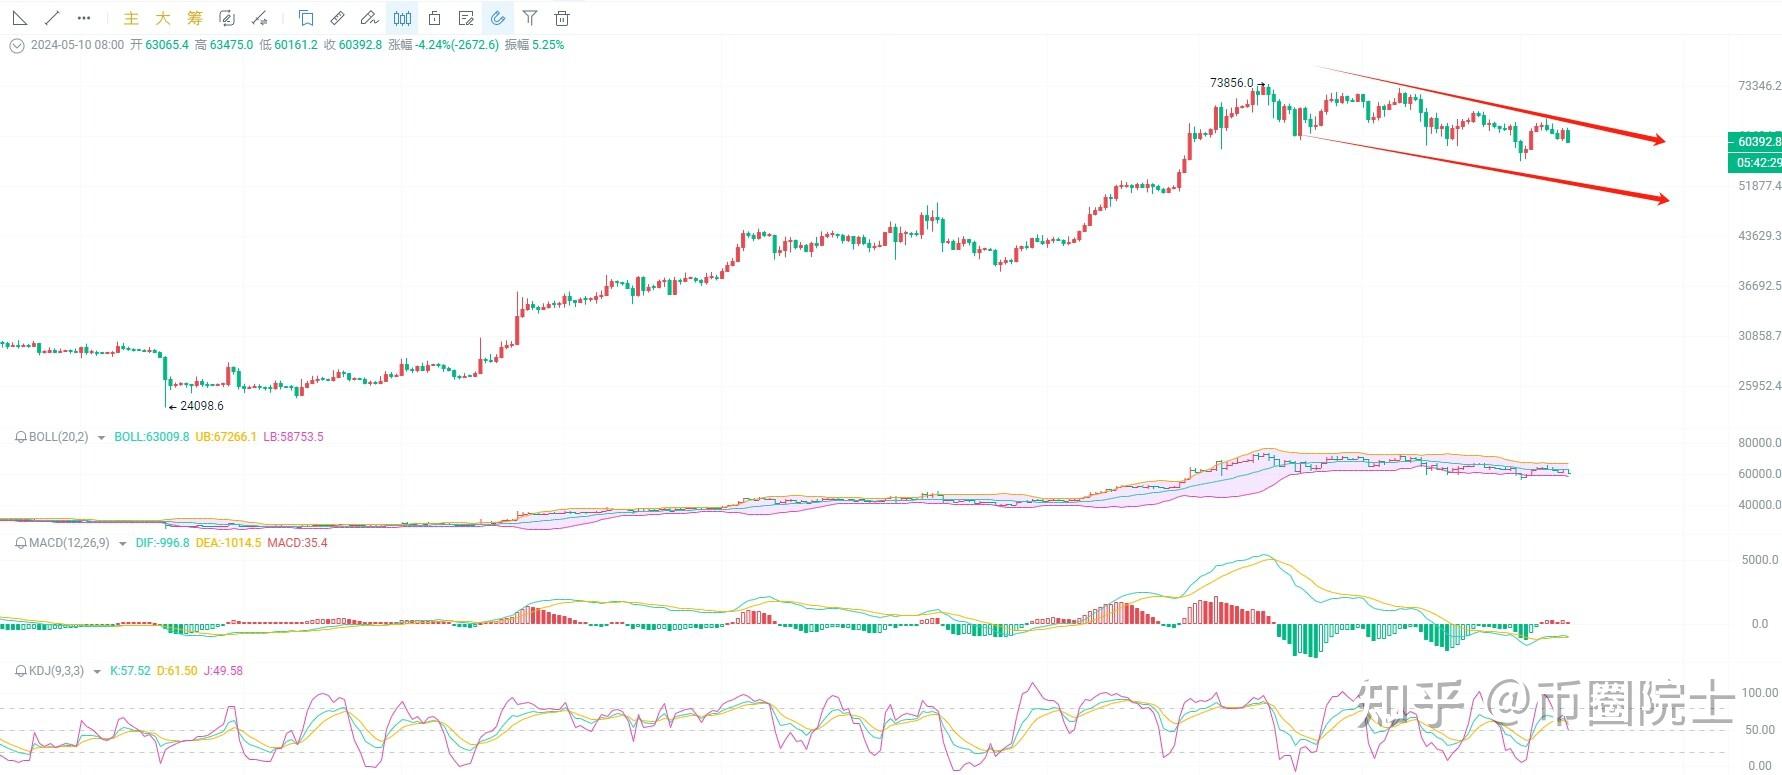The width and height of the screenshot is (1782, 775).
Task: Click the 60392.8 current price tag
Action: [1755, 142]
